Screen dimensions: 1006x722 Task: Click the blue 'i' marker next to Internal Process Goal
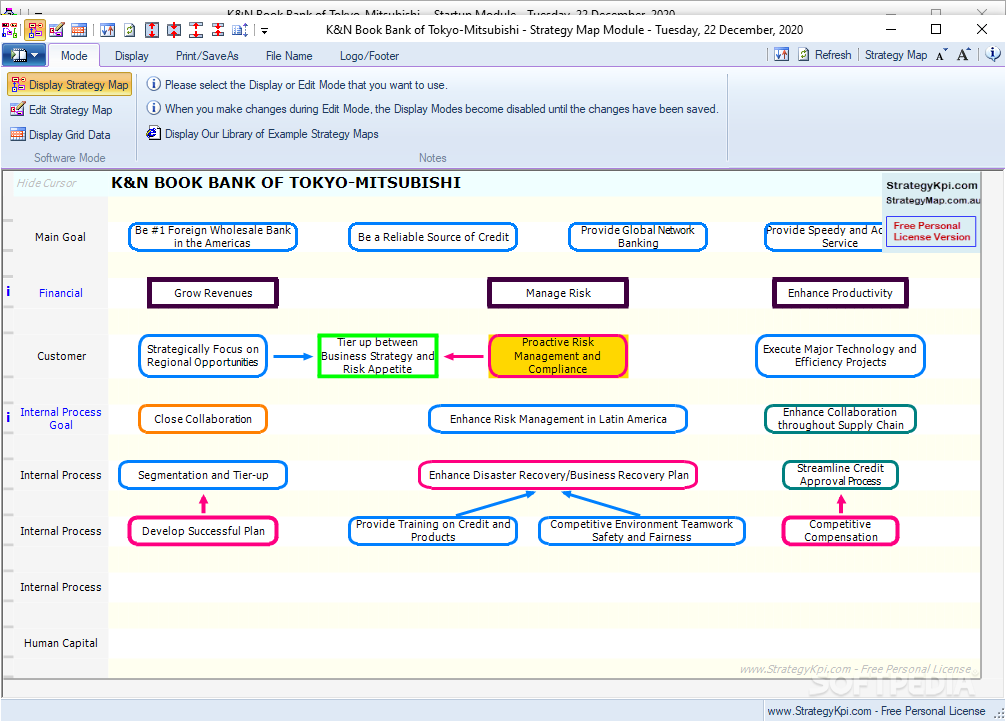[x=8, y=417]
